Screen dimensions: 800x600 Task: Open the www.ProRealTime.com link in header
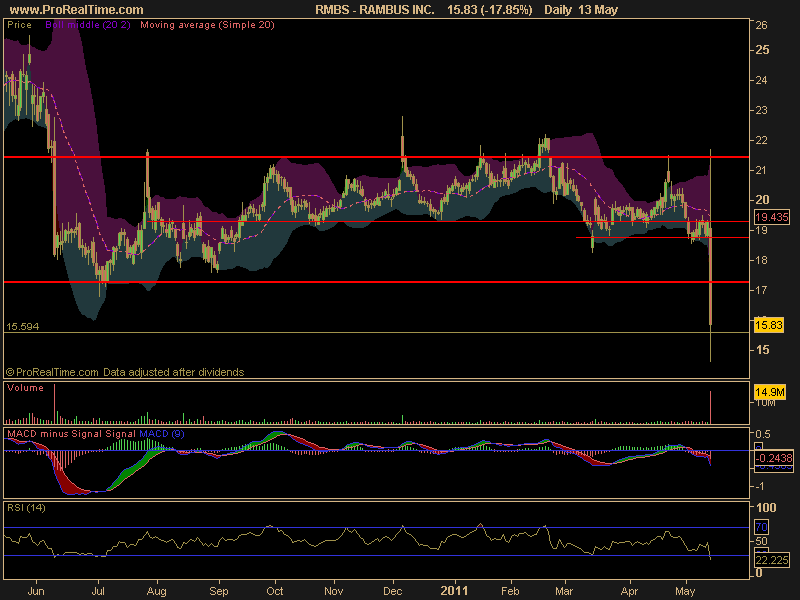coord(77,10)
